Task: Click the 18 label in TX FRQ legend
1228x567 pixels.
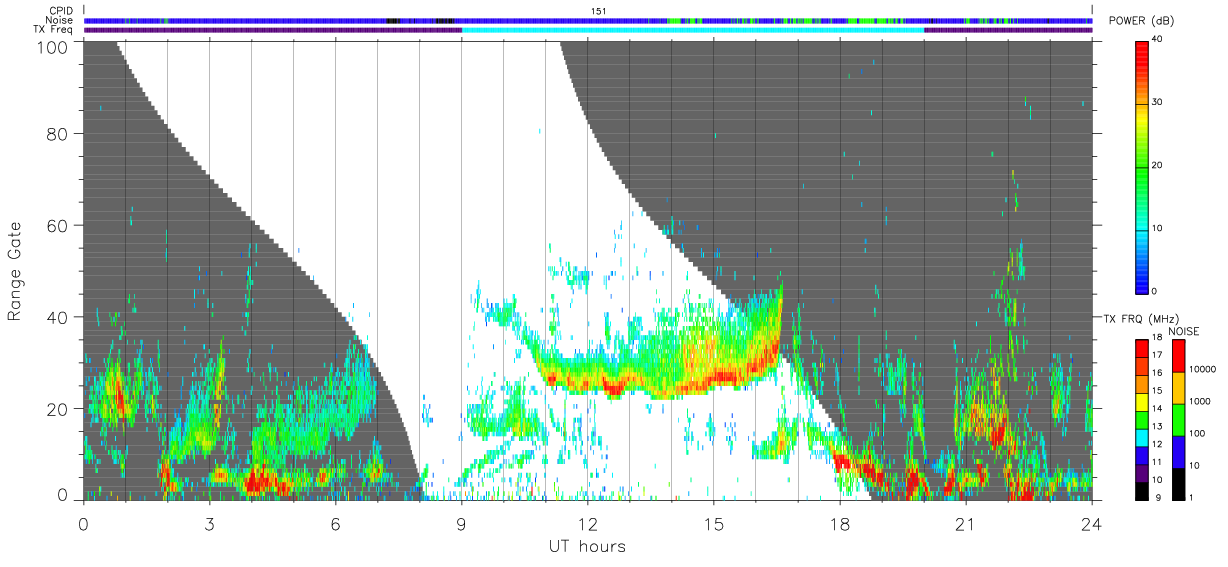Action: pyautogui.click(x=1157, y=337)
